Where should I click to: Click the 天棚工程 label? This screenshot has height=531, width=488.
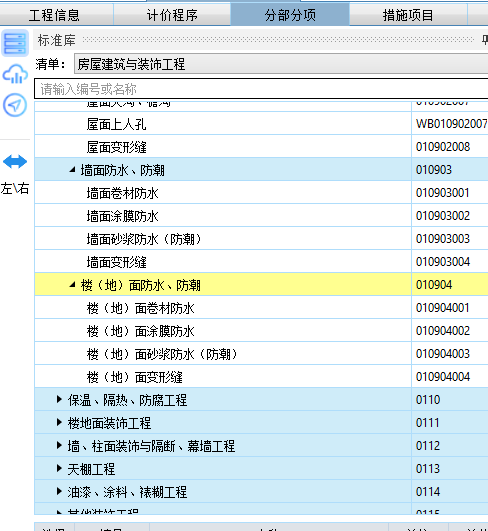tap(91, 469)
